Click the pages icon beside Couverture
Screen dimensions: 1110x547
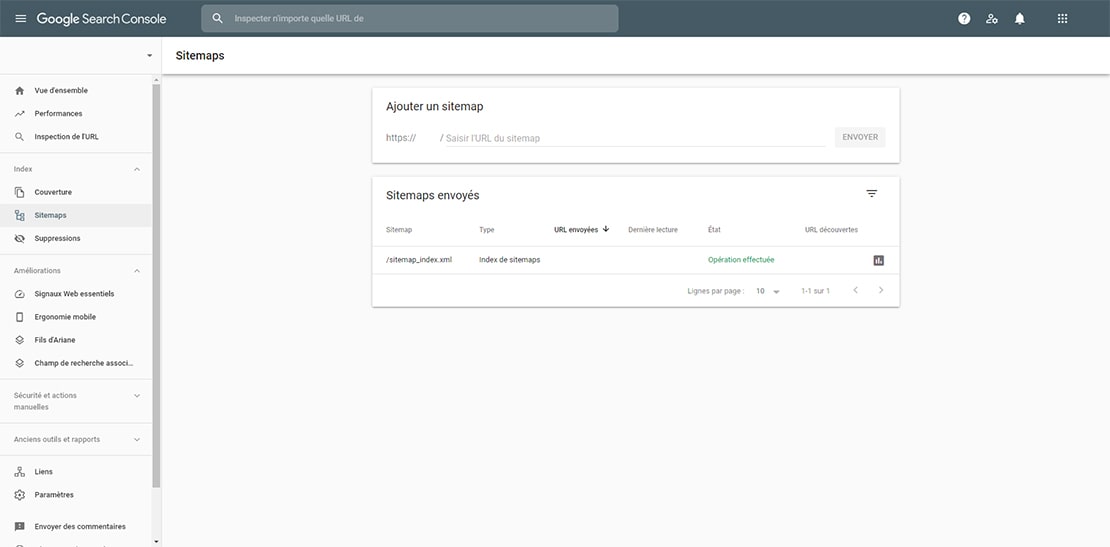(20, 192)
